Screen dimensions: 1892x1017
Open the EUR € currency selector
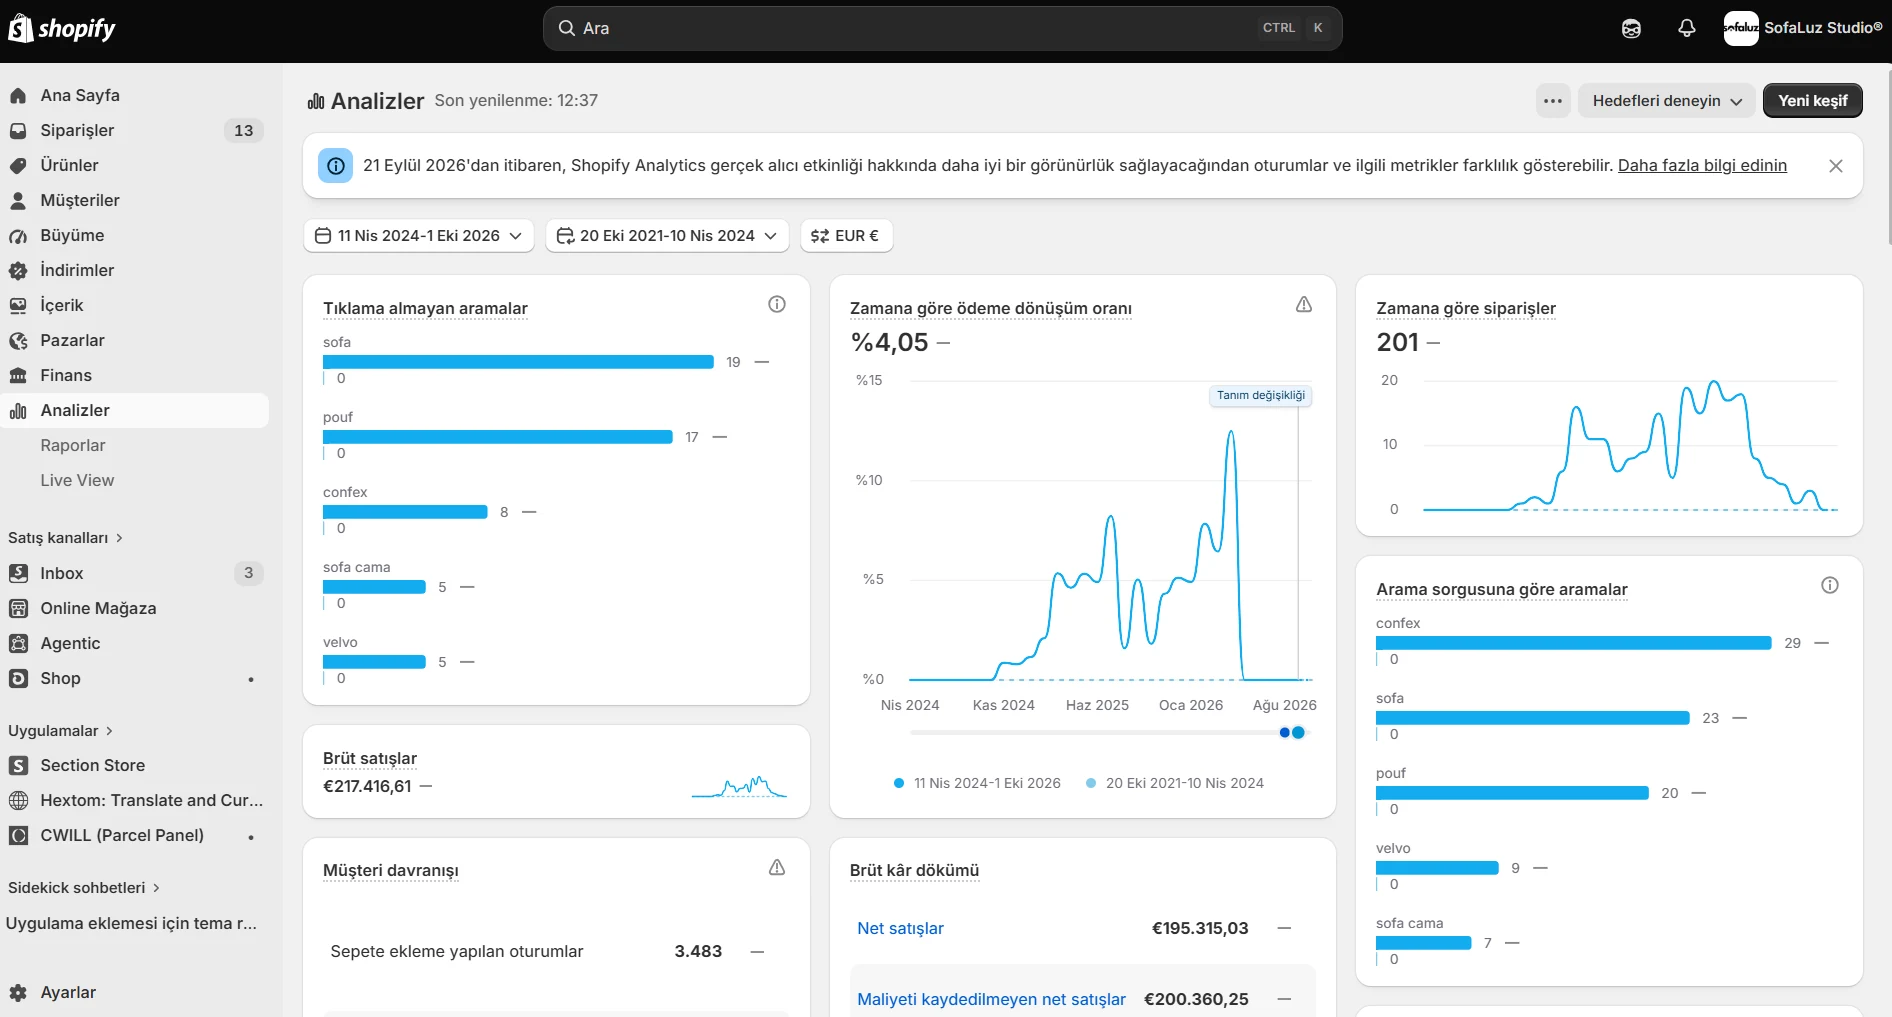tap(846, 236)
